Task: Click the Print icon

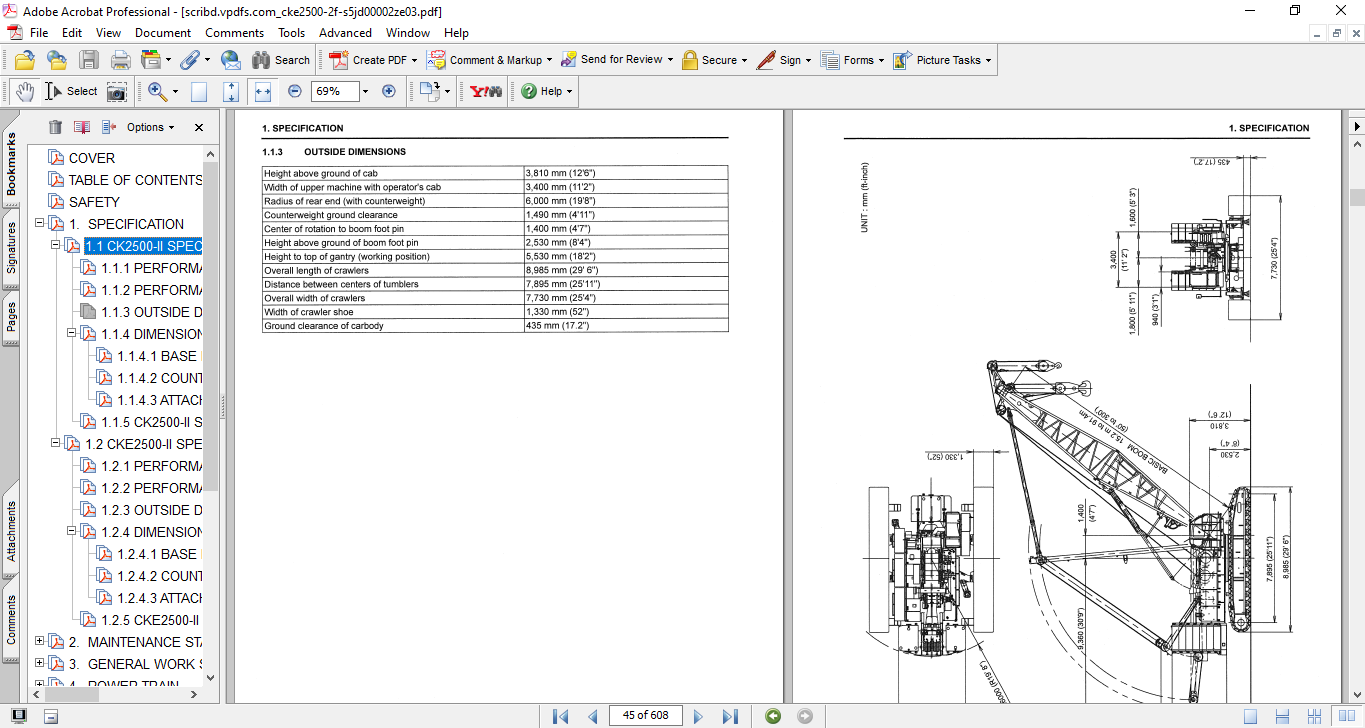Action: (x=120, y=60)
